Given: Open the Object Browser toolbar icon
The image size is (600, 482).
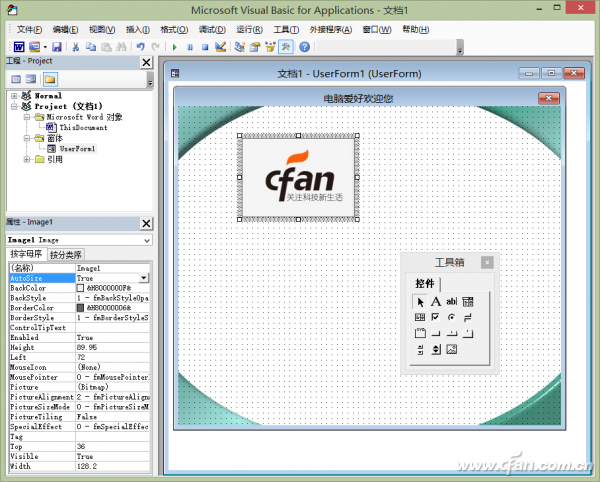Looking at the screenshot, I should click(270, 47).
